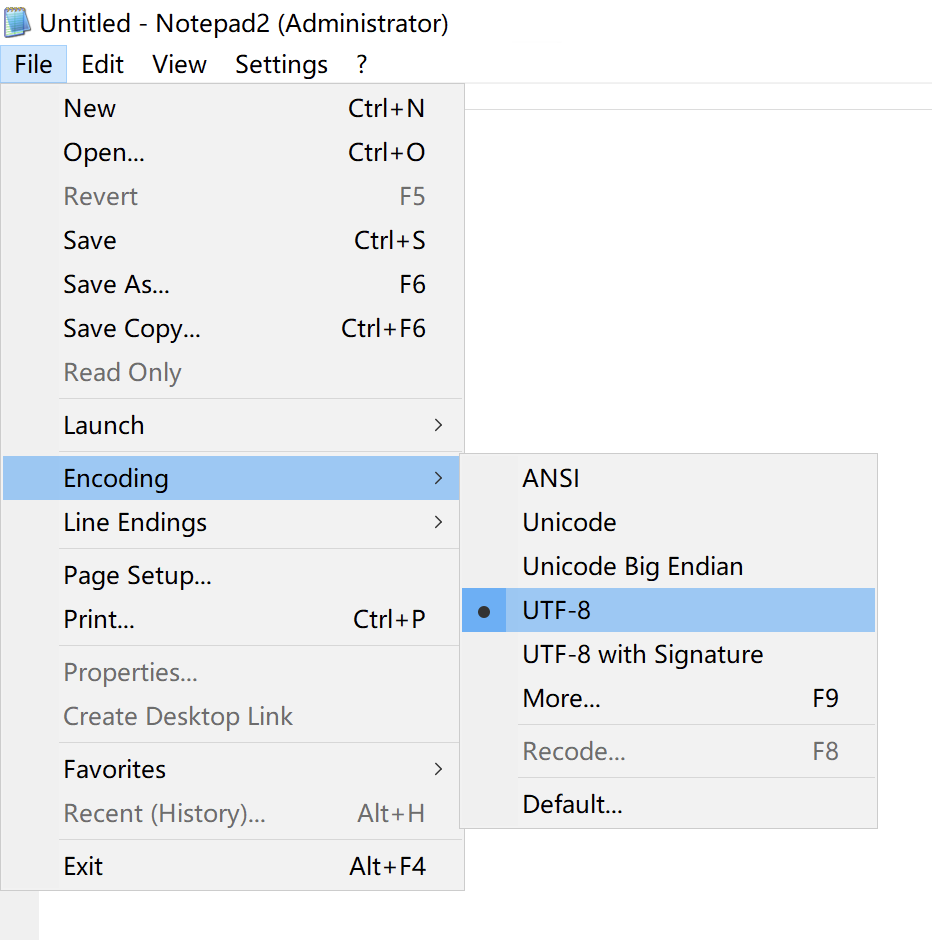Select Open... in the File menu
This screenshot has height=940, width=932.
tap(232, 152)
